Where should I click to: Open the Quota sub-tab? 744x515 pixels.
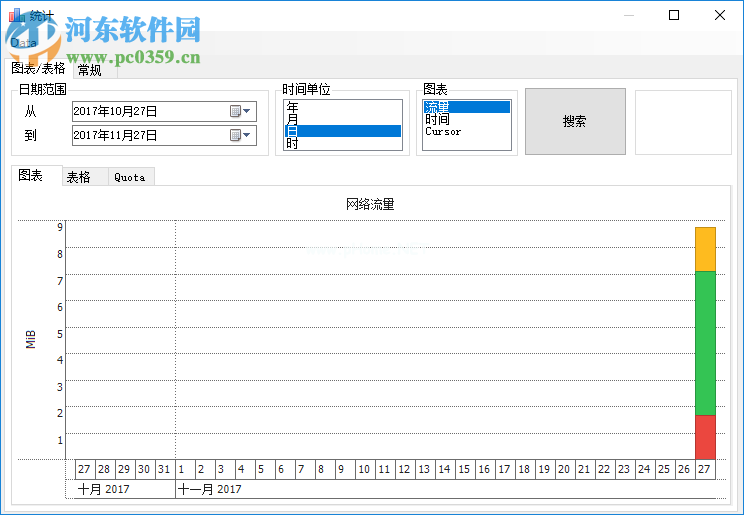130,177
